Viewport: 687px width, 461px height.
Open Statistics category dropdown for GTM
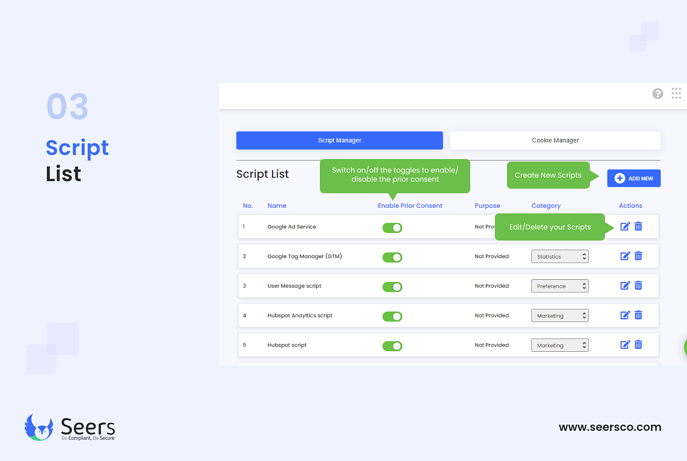(560, 256)
